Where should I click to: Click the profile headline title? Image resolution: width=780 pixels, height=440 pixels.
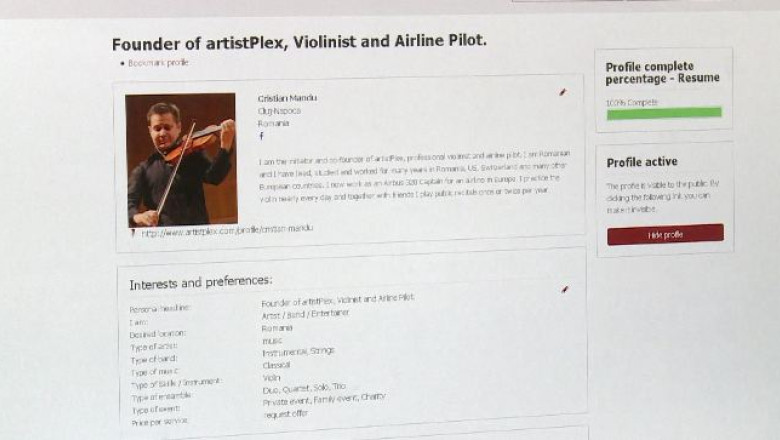click(x=300, y=43)
